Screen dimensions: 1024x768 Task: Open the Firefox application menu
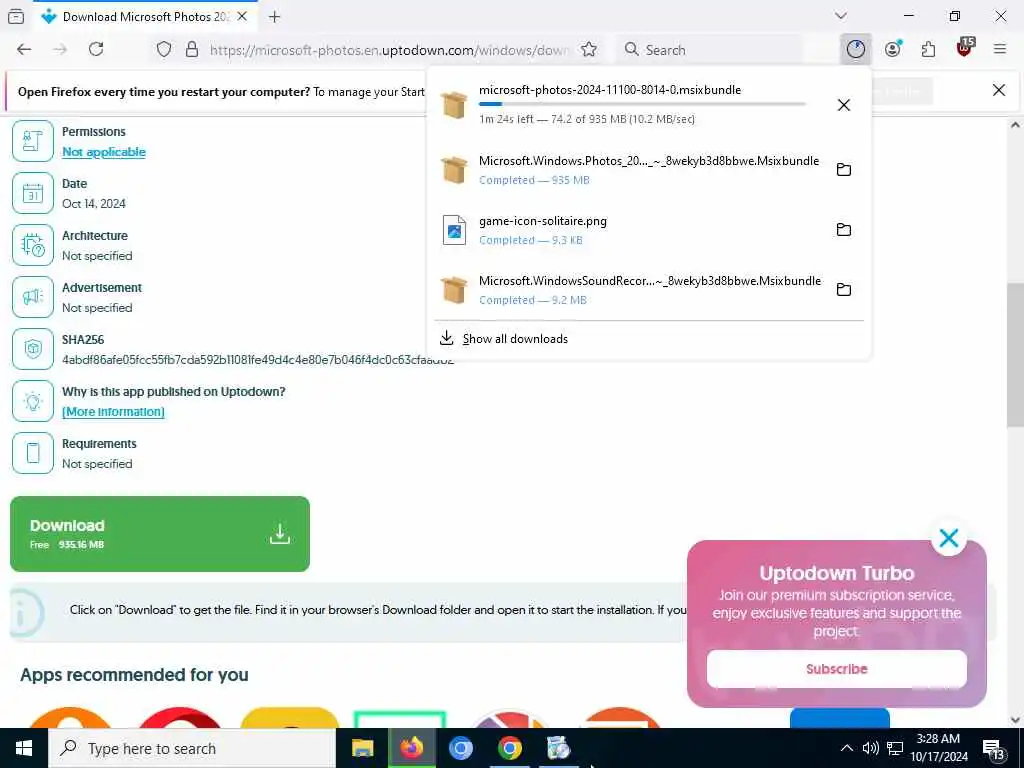pos(1000,50)
